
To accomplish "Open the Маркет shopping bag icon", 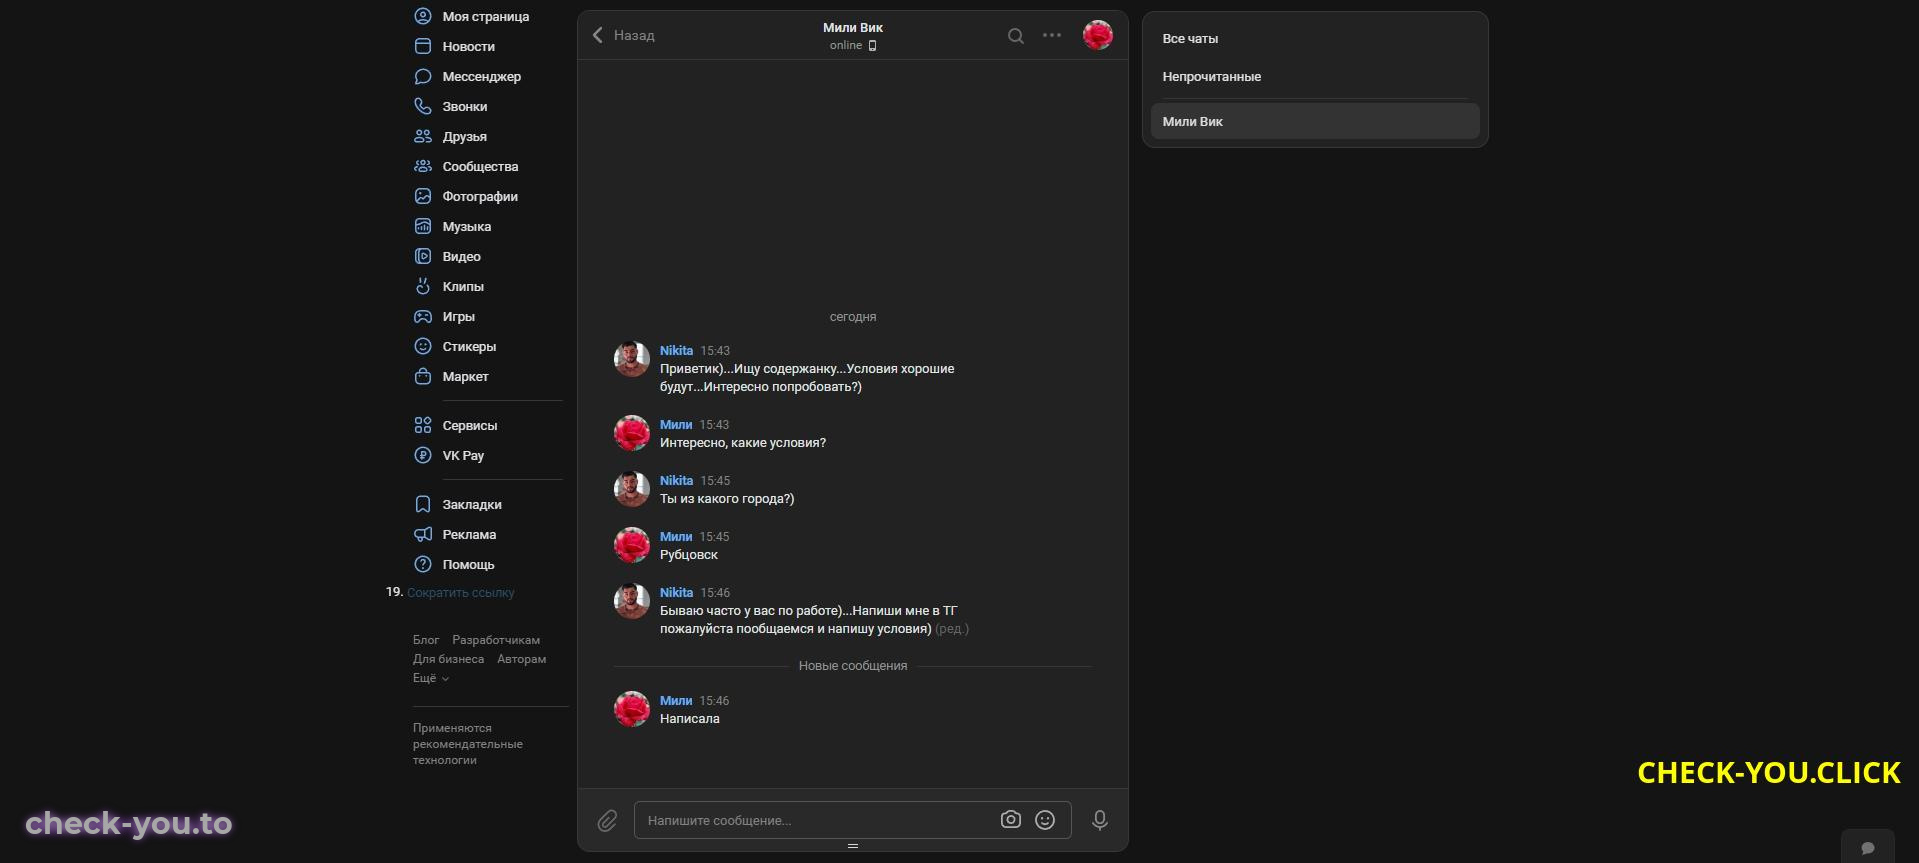I will click(x=423, y=376).
